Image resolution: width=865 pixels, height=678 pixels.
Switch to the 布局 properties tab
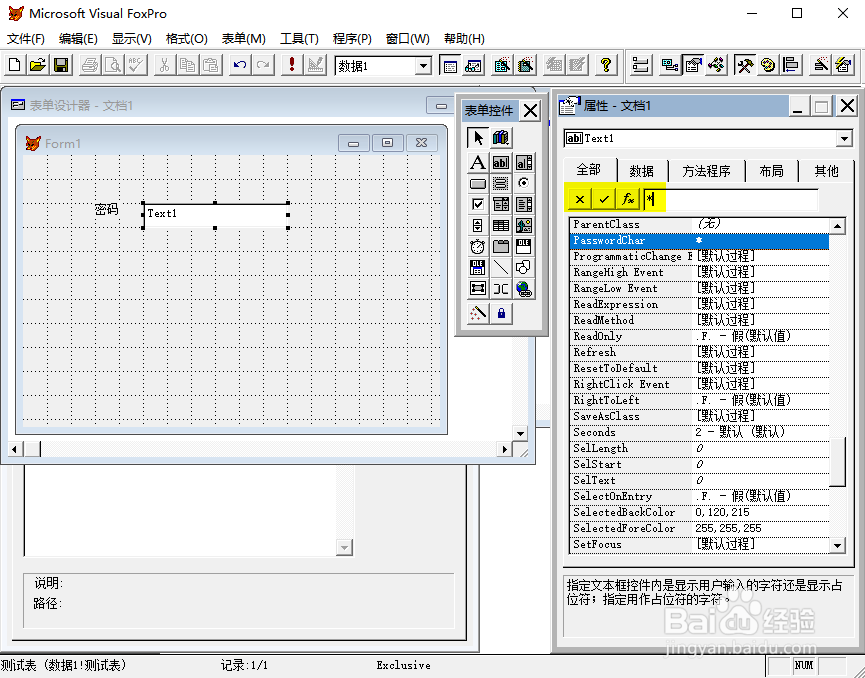[x=771, y=172]
